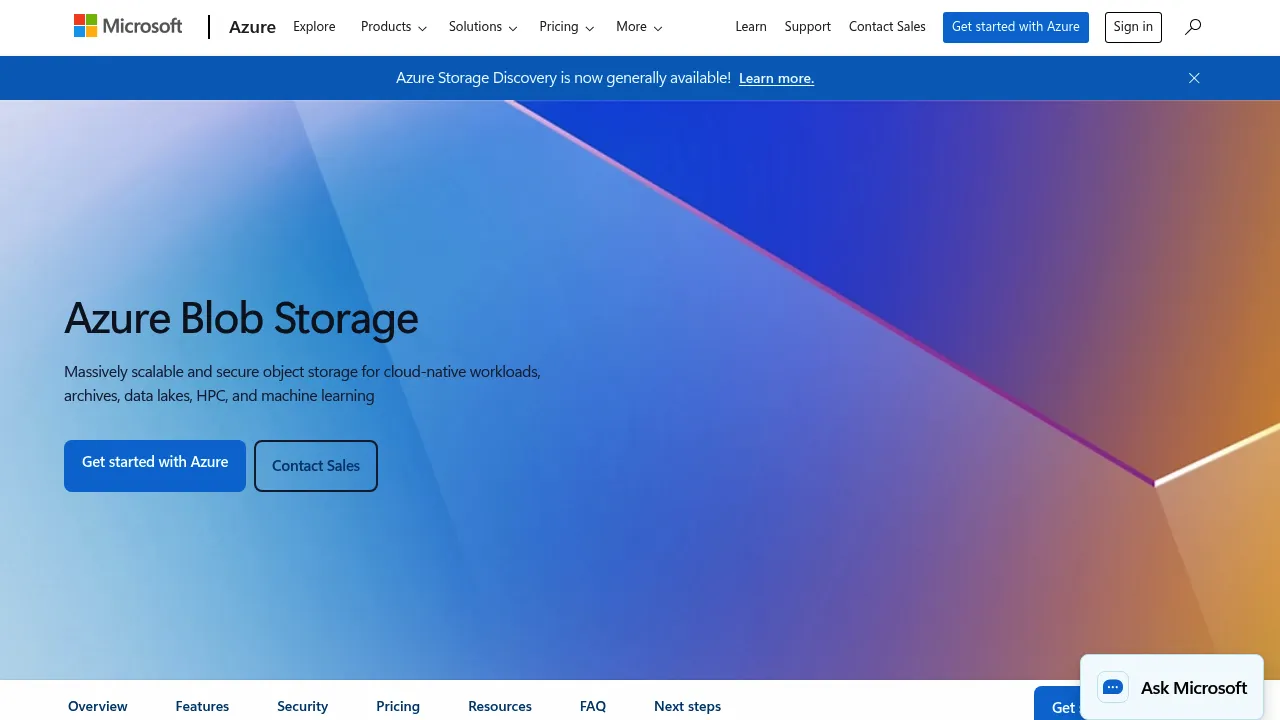The width and height of the screenshot is (1280, 720).
Task: Jump to the Next steps section tab
Action: point(687,706)
